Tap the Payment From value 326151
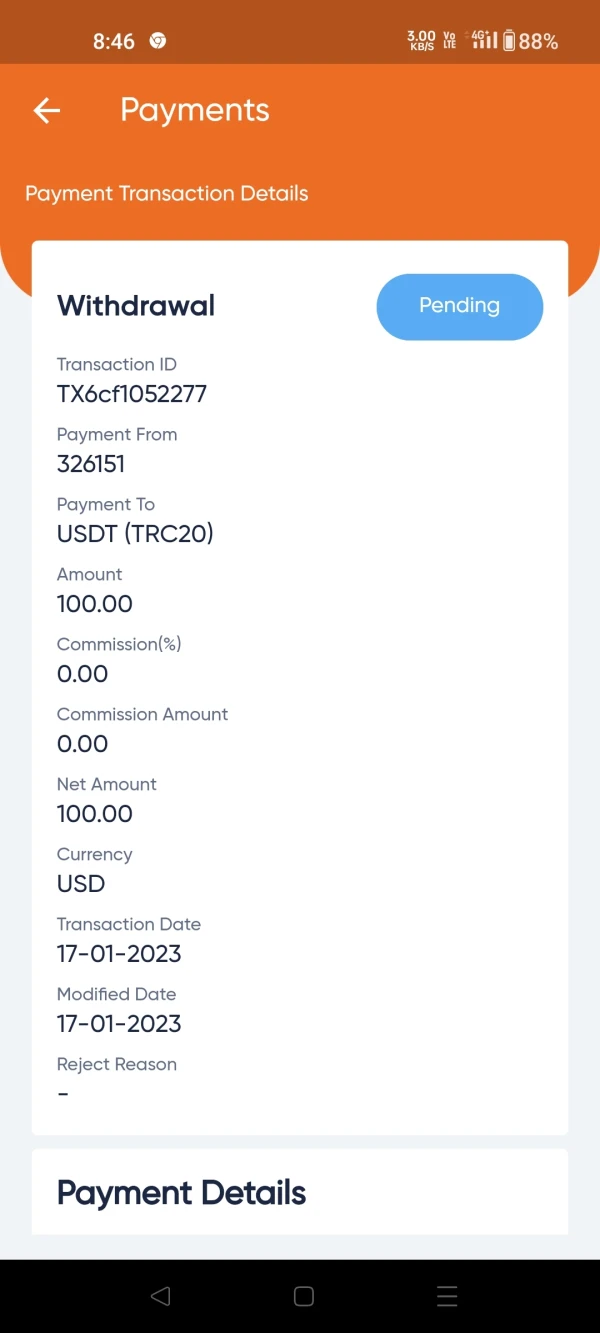This screenshot has height=1333, width=600. [91, 464]
